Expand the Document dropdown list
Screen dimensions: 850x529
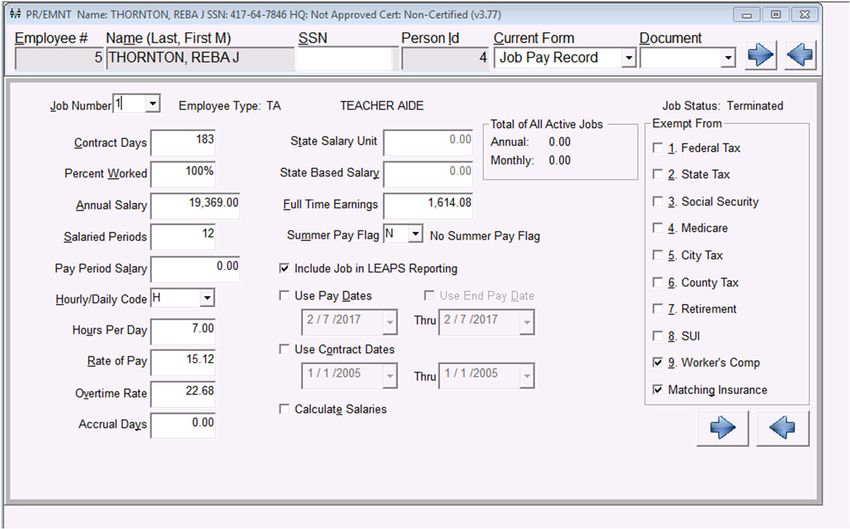727,58
